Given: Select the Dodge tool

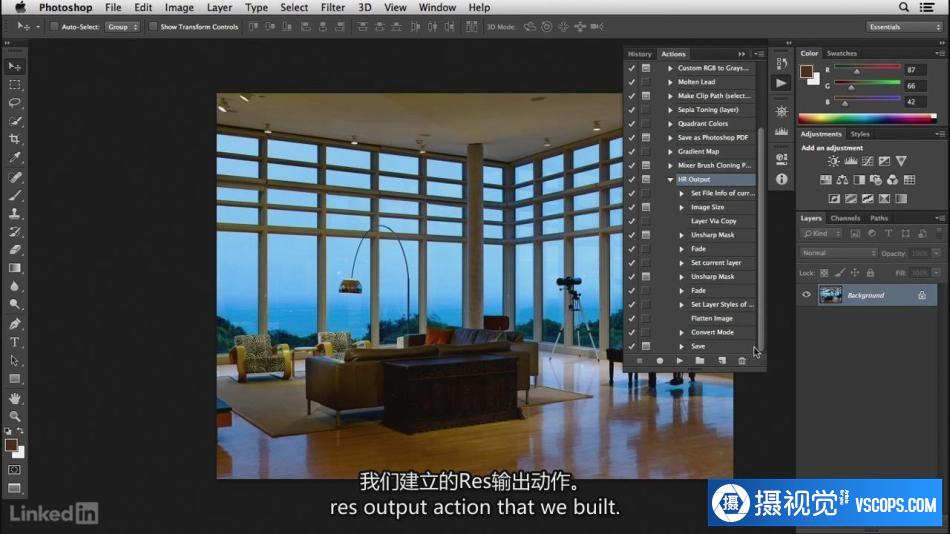Looking at the screenshot, I should coord(15,304).
